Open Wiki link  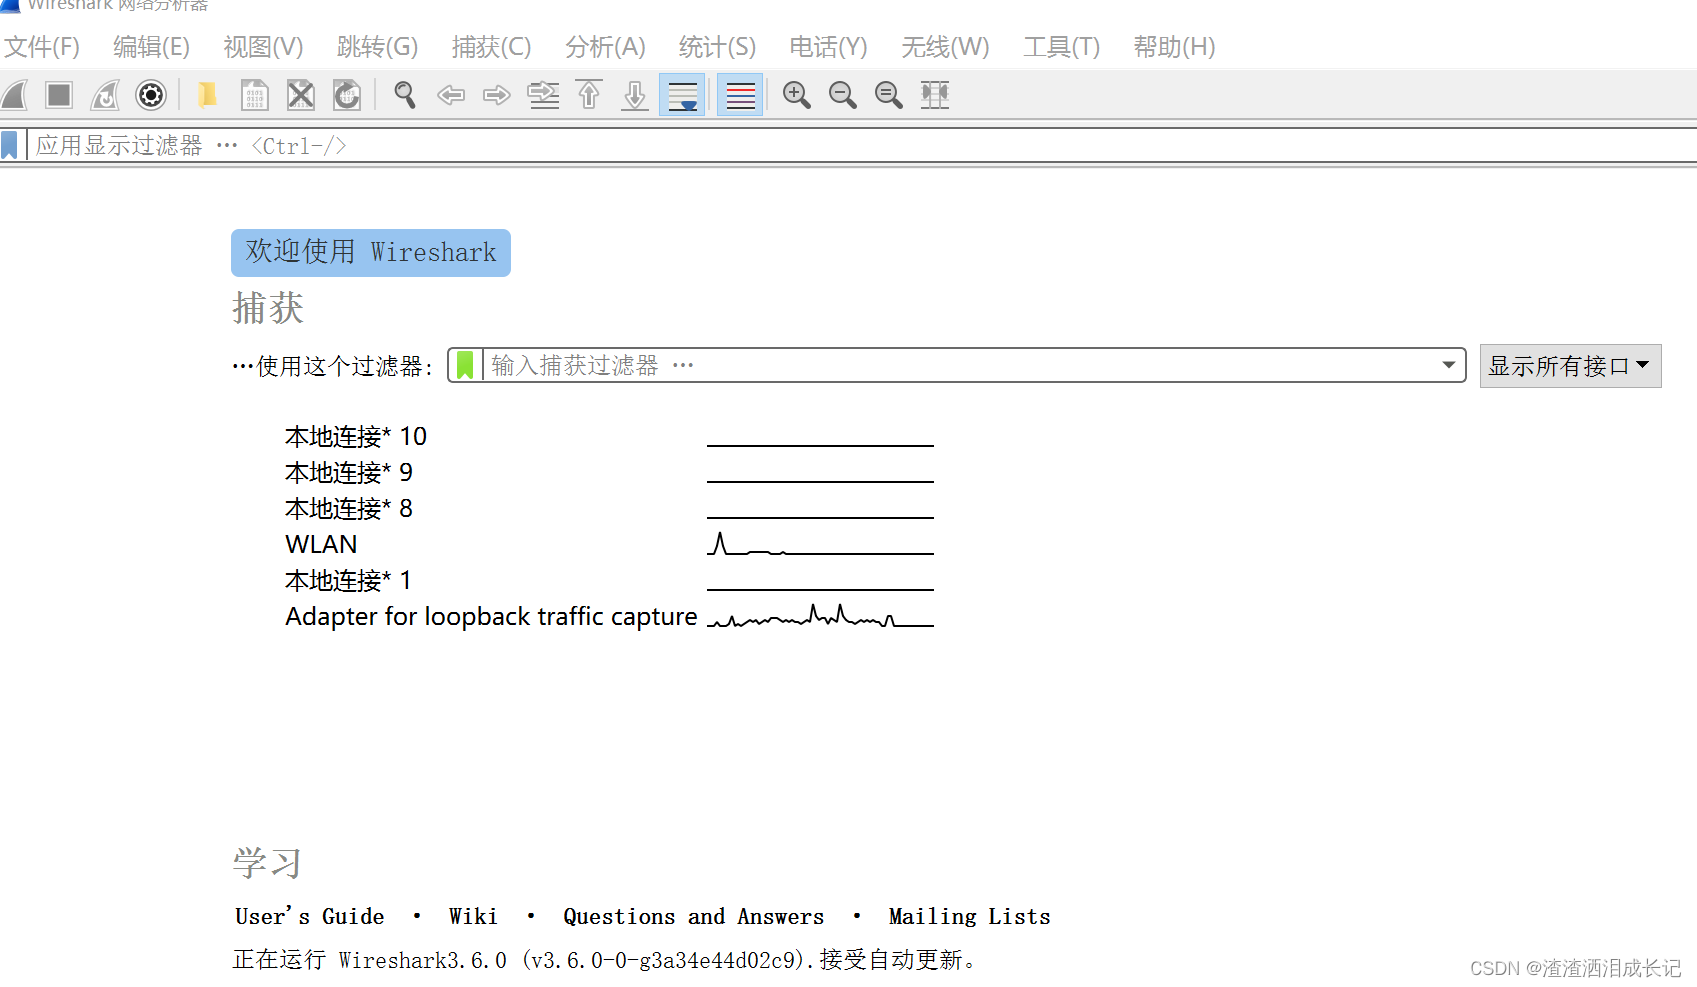click(473, 916)
